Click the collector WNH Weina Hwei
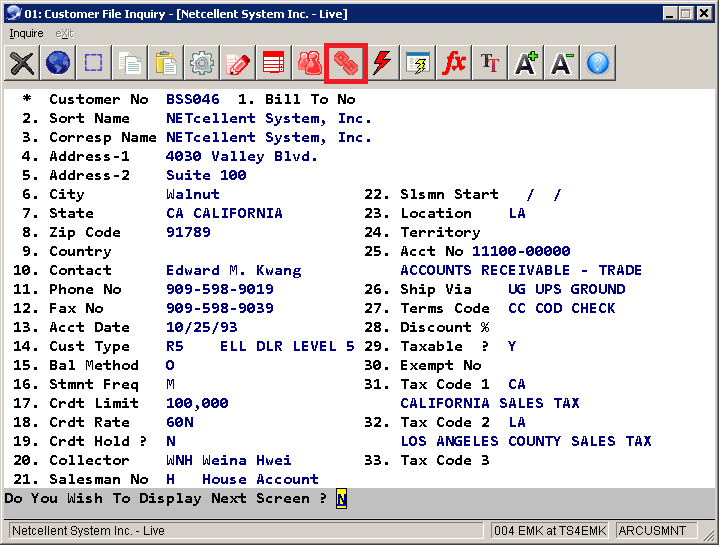 (228, 460)
